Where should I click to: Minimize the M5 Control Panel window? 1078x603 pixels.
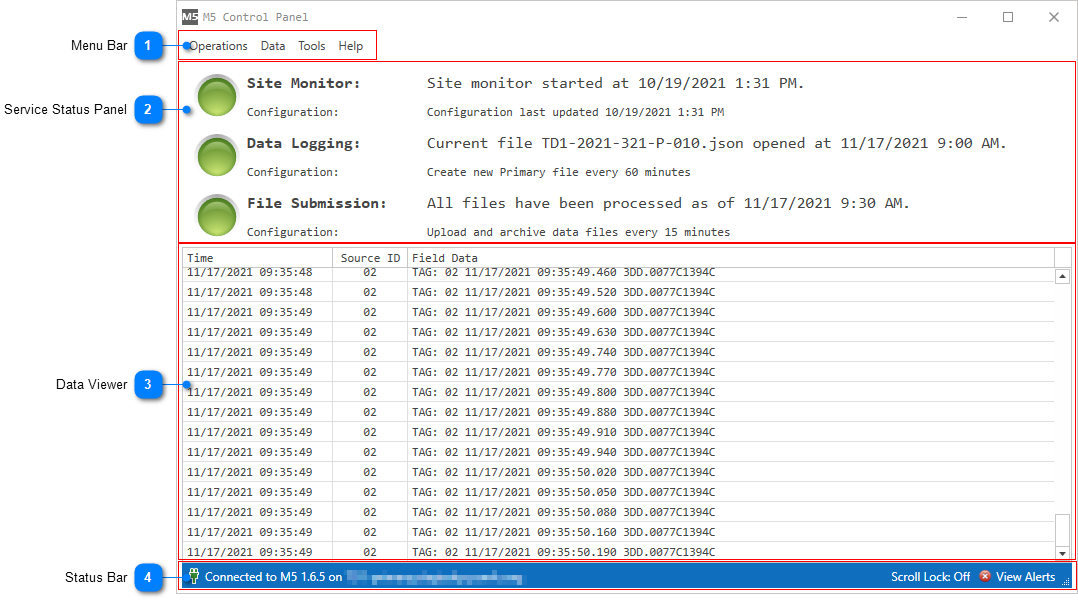point(962,17)
